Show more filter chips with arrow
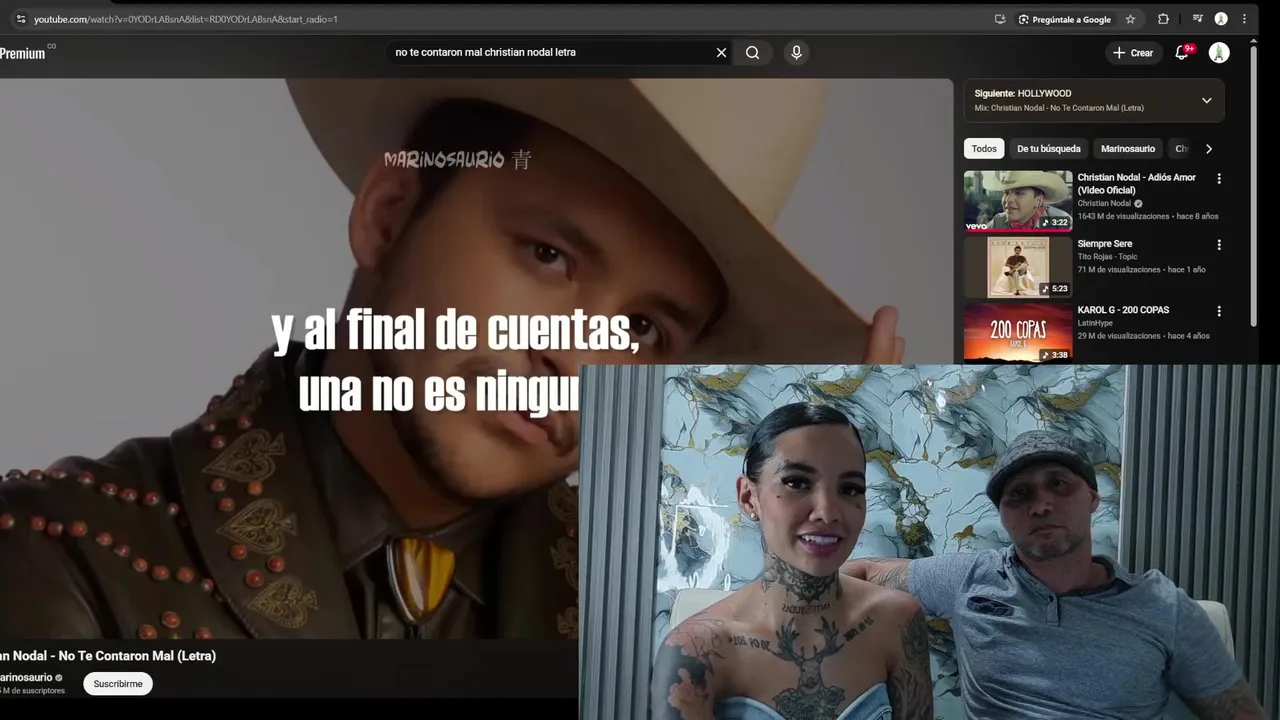This screenshot has height=720, width=1280. pos(1209,149)
